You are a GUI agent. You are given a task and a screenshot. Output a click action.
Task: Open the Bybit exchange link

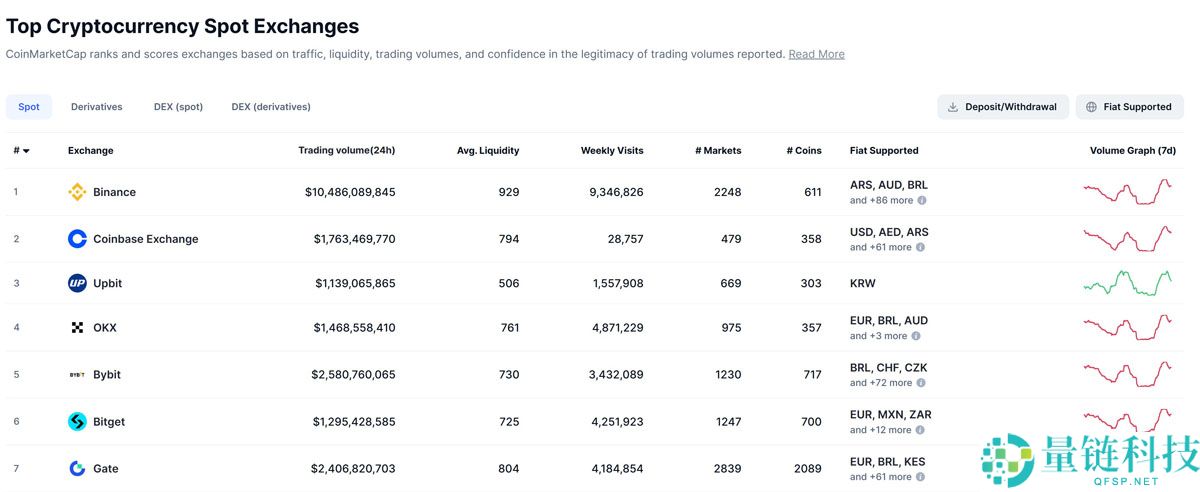click(107, 375)
